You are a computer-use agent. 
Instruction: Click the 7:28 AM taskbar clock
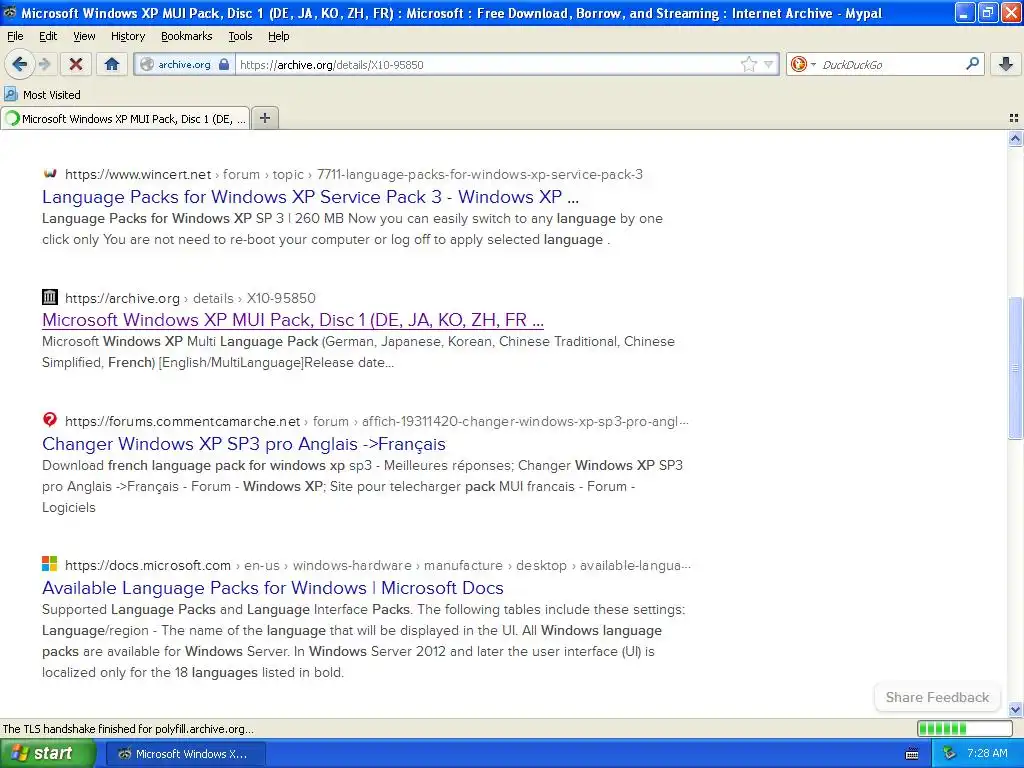coord(987,754)
